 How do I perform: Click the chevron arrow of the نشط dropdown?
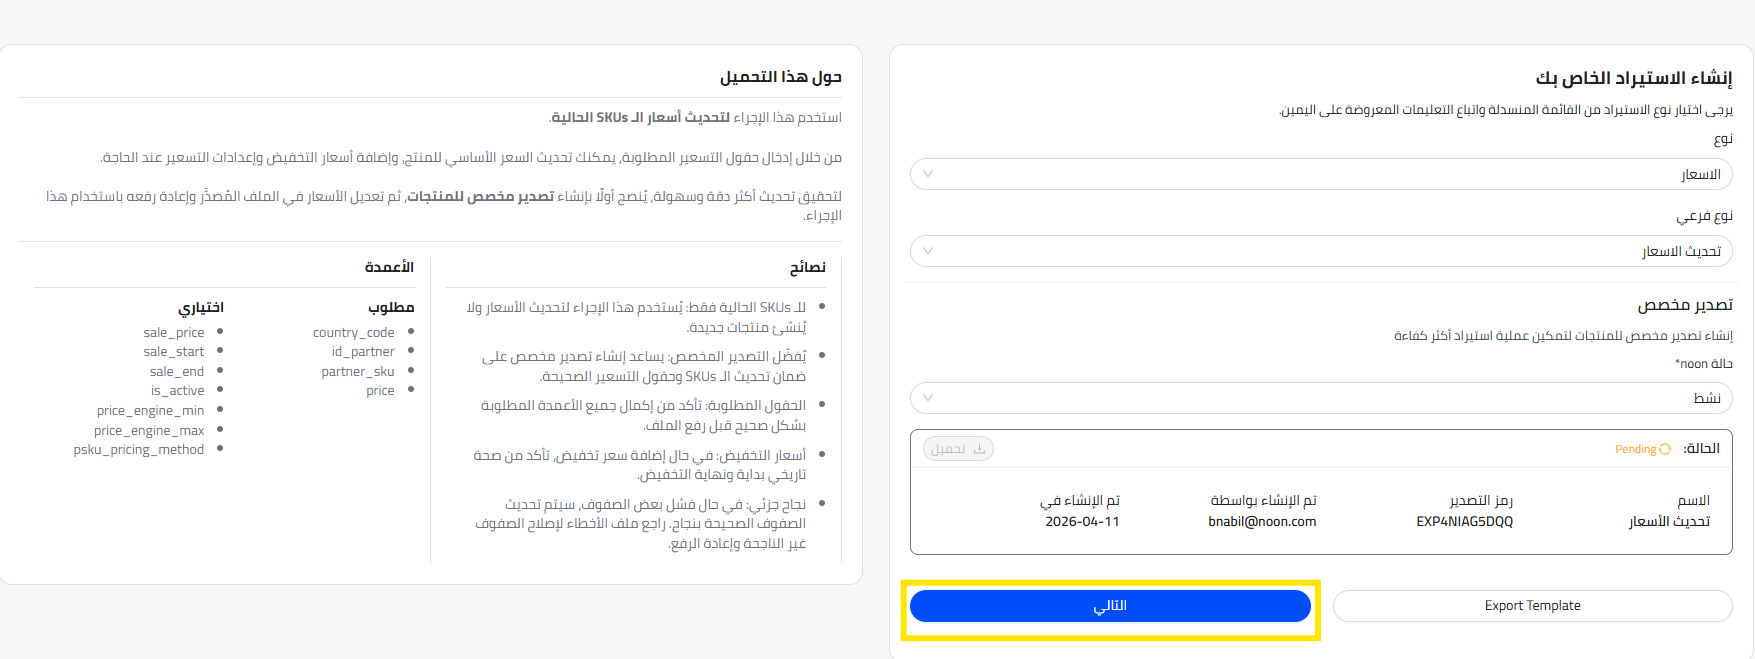[928, 398]
